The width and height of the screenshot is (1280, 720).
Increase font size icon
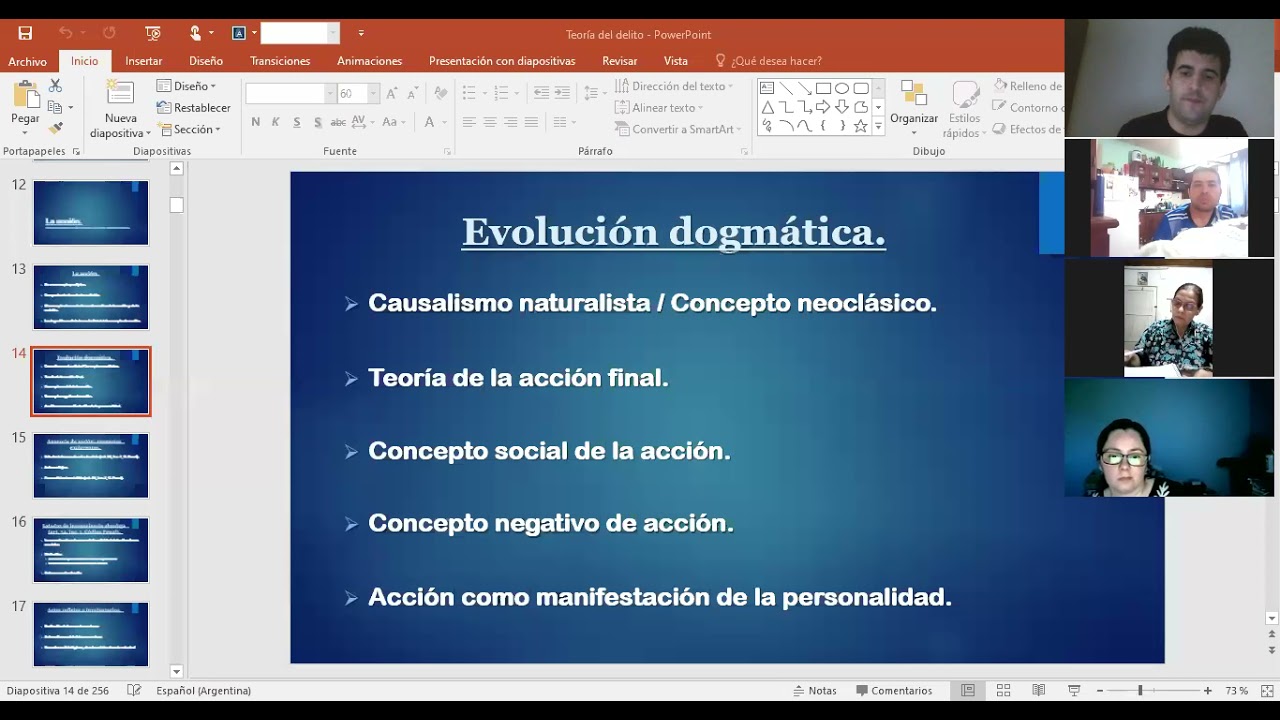click(x=392, y=93)
